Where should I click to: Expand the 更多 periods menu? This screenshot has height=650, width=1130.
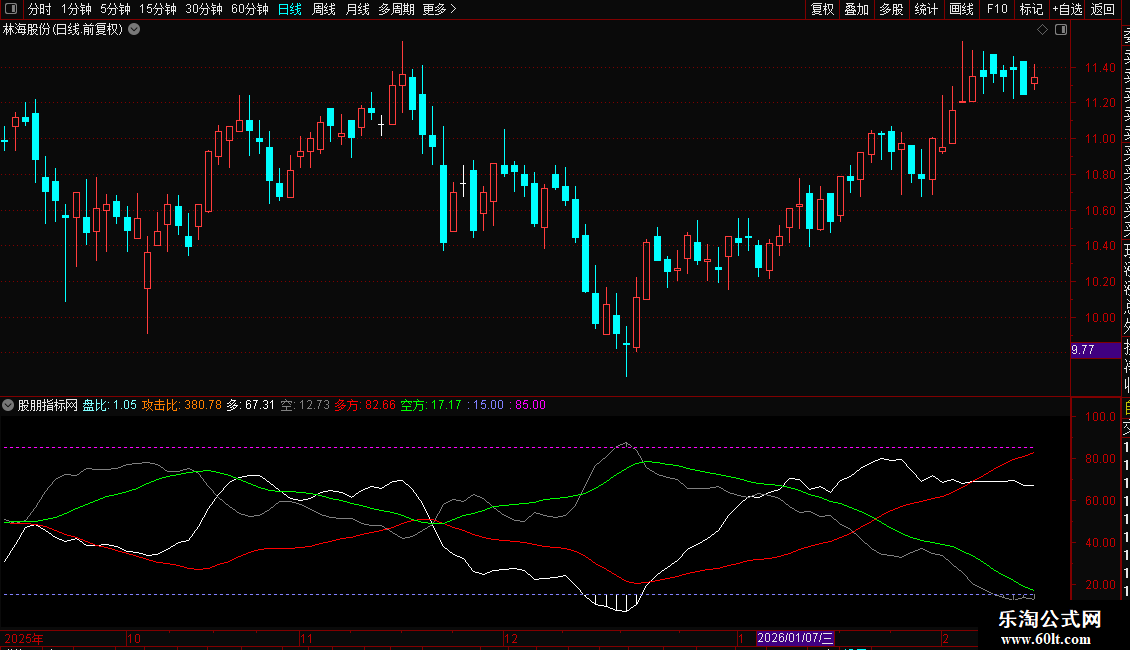[x=440, y=9]
